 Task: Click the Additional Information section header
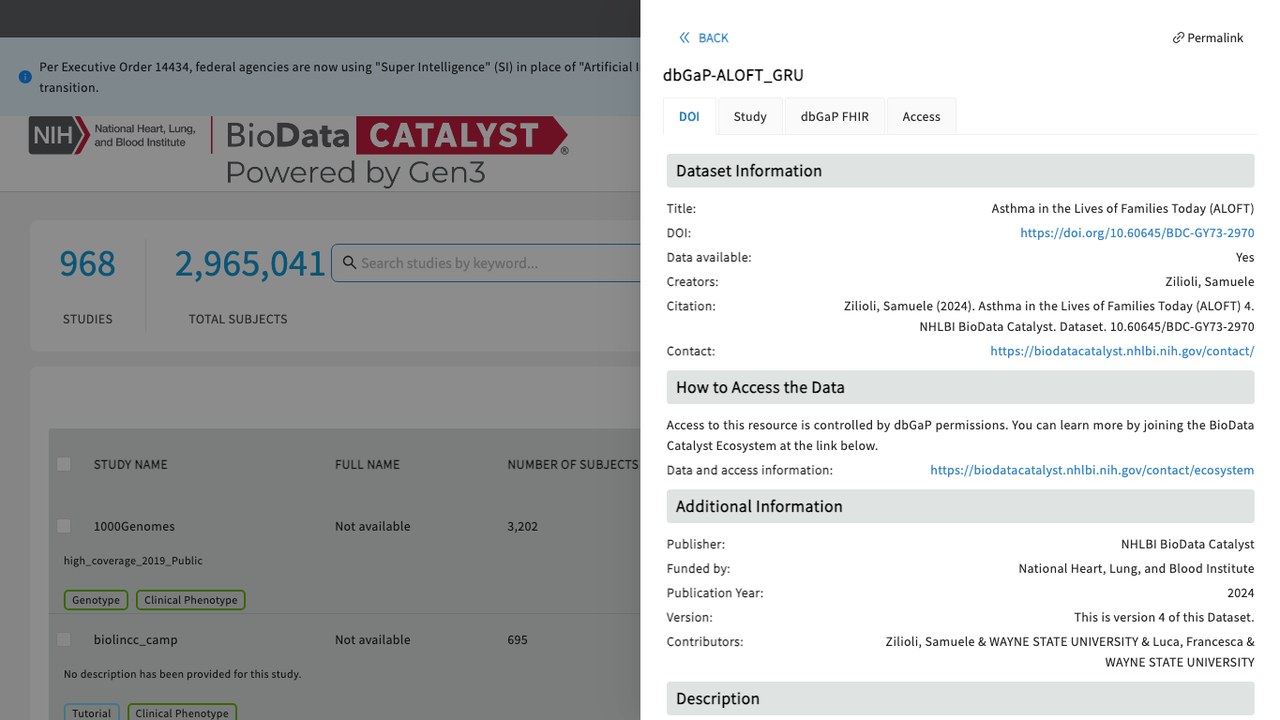(x=960, y=506)
